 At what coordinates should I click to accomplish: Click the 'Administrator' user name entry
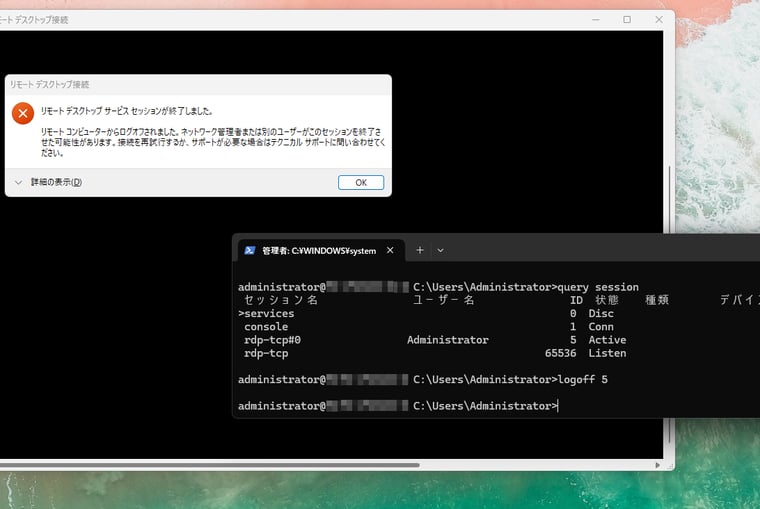(448, 340)
